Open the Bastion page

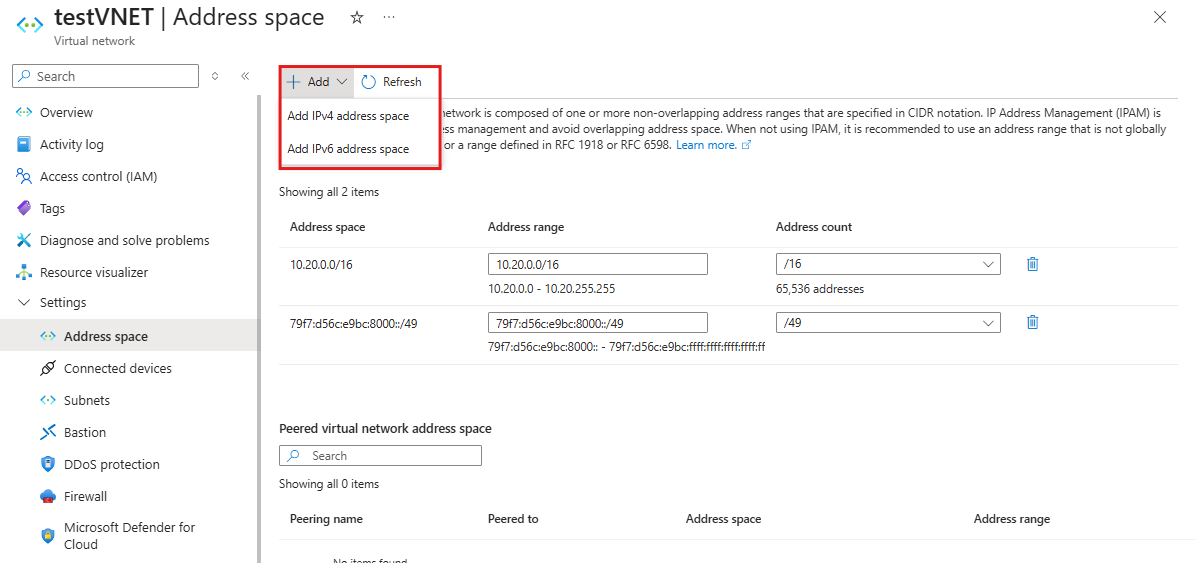85,433
